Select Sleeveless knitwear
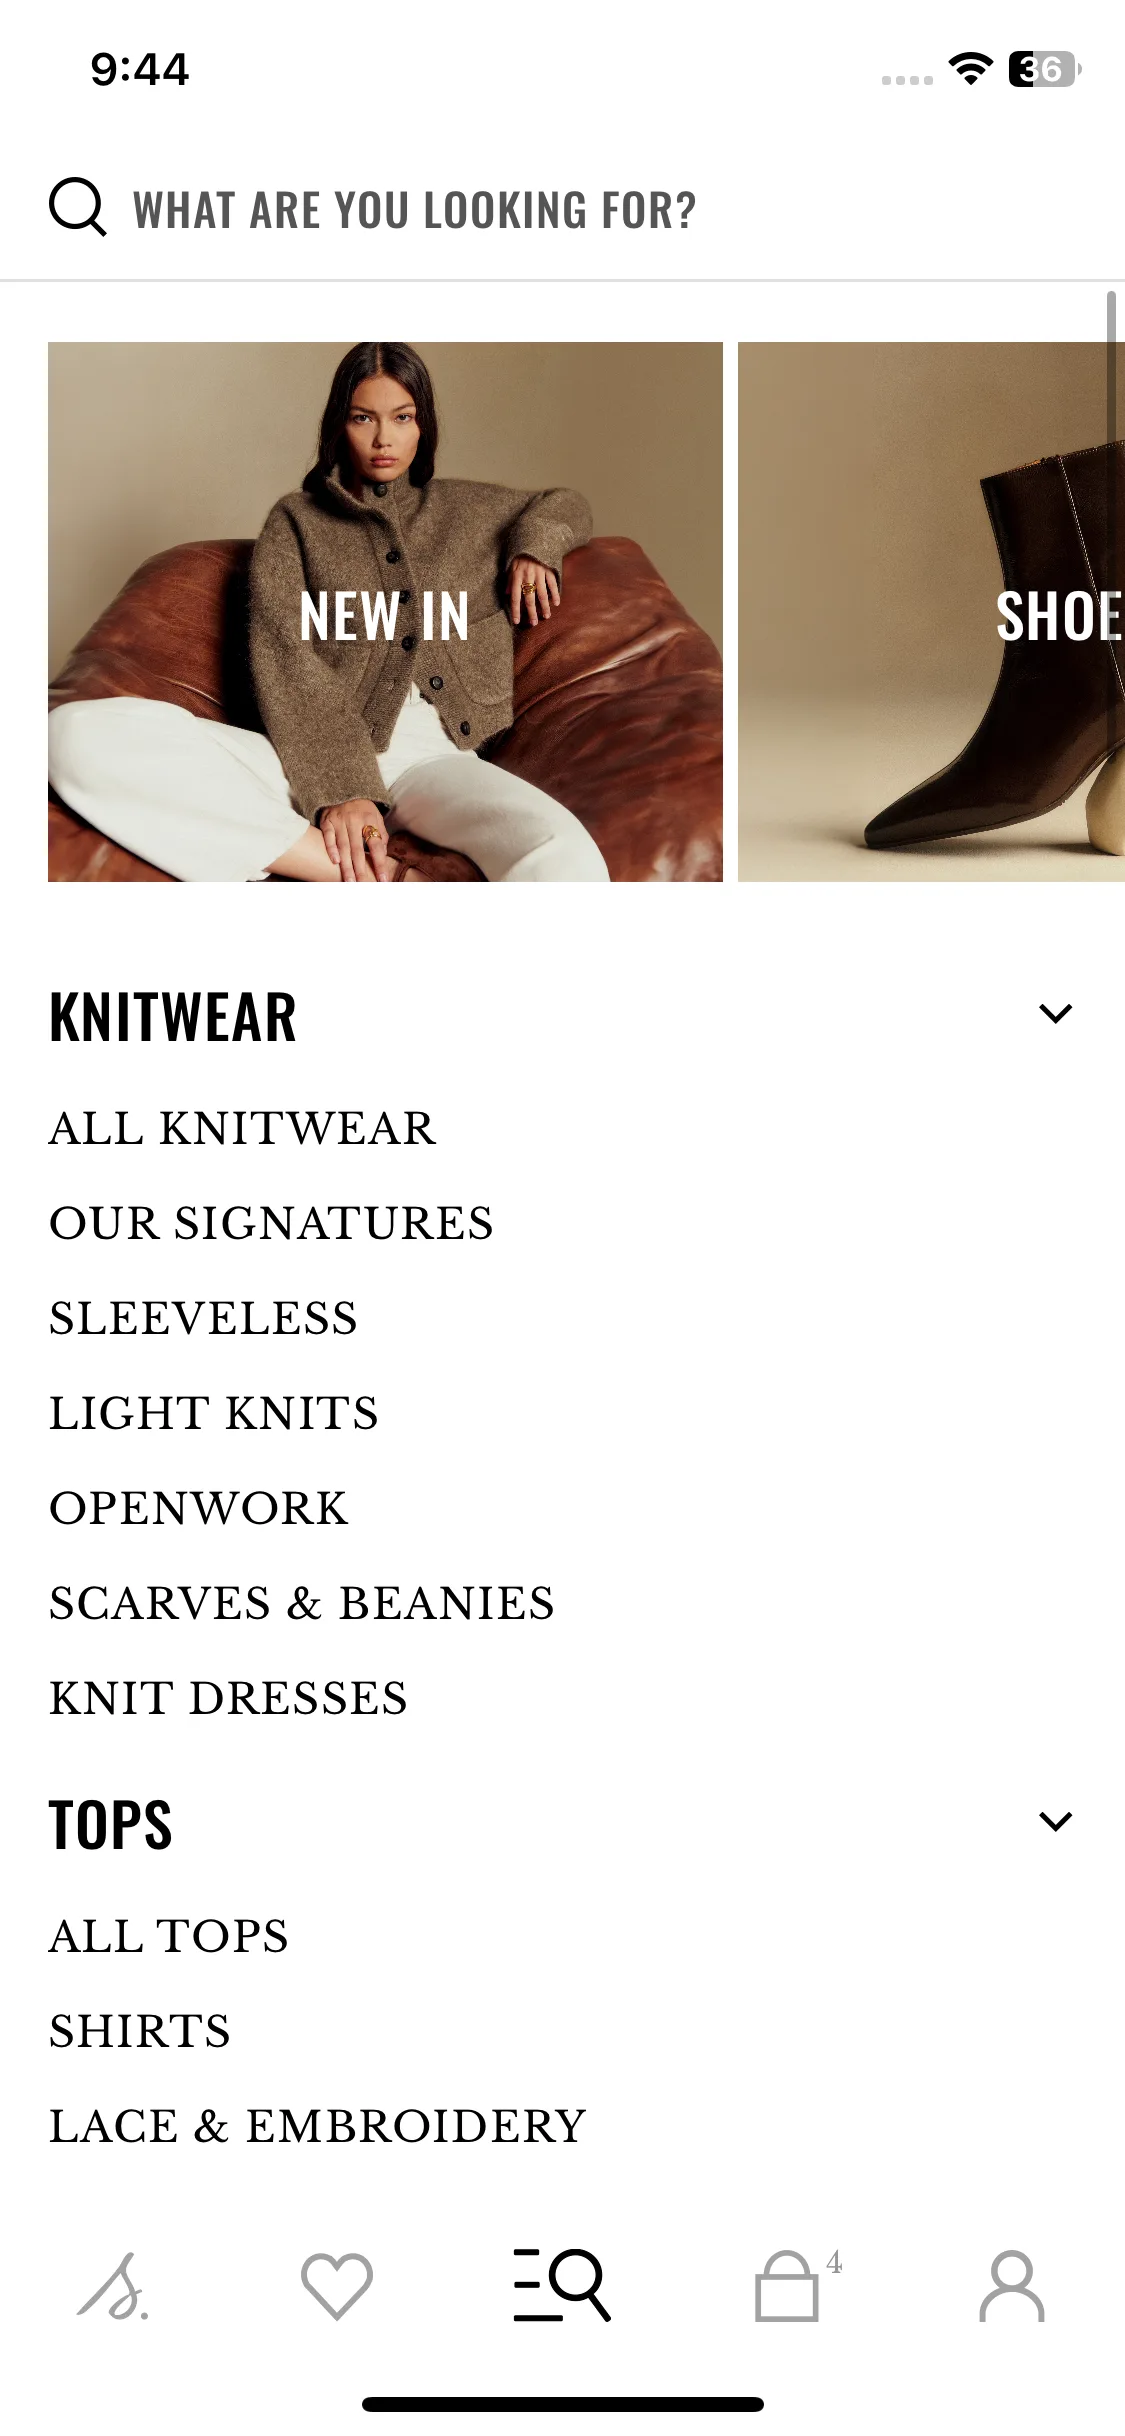 (x=204, y=1319)
